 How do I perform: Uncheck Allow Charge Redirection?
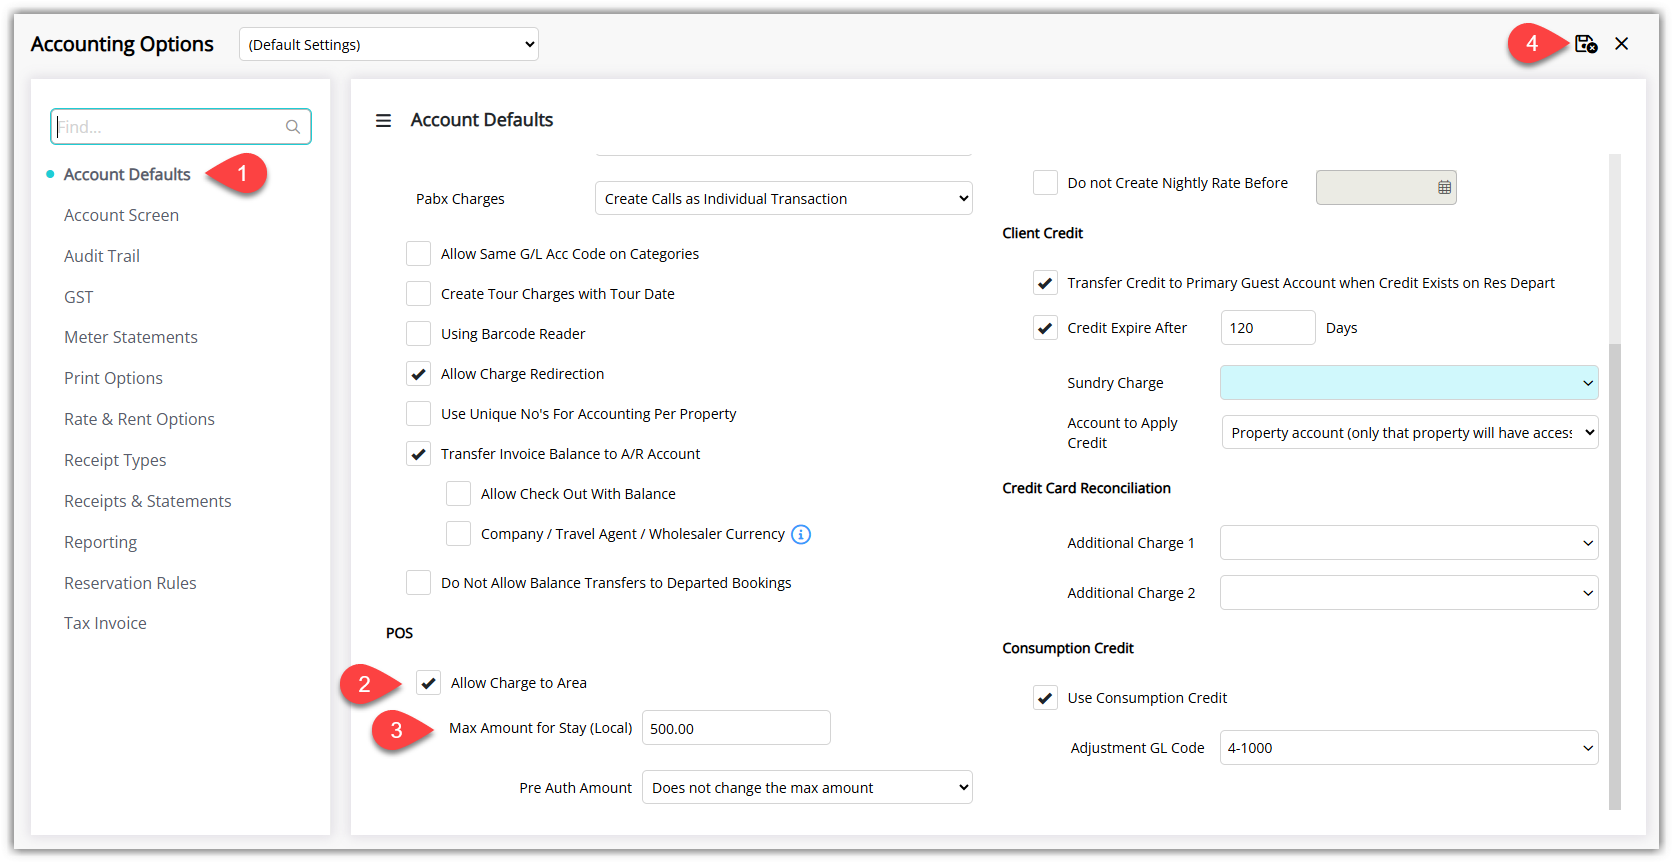pyautogui.click(x=419, y=374)
